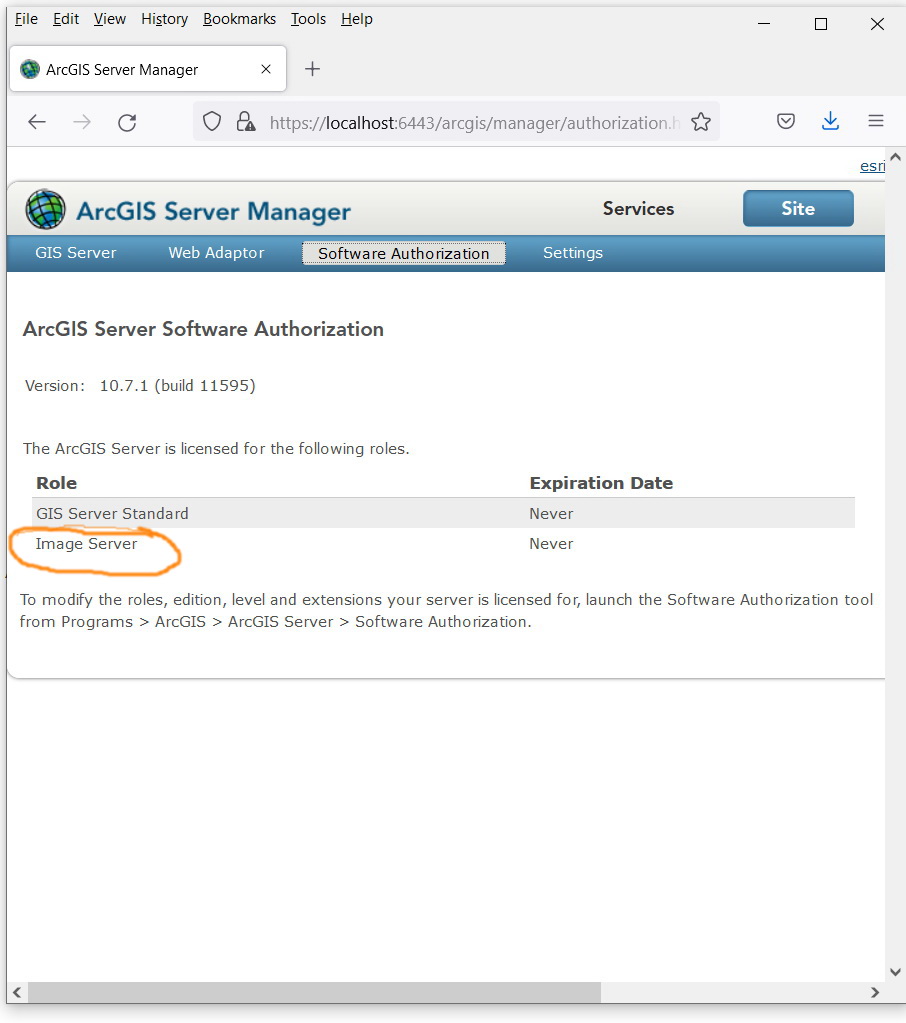Save the page to Pocket icon
906x1023 pixels.
(x=786, y=121)
